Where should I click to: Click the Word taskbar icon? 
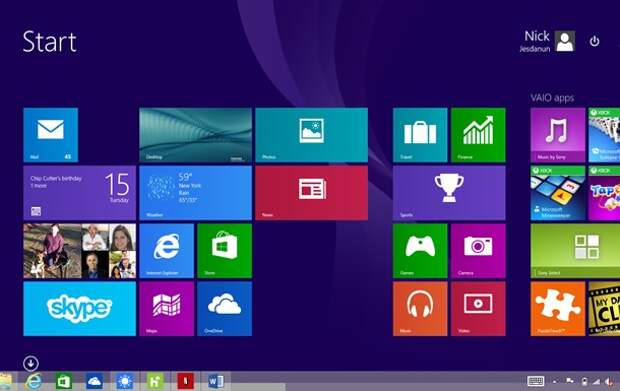[x=216, y=382]
